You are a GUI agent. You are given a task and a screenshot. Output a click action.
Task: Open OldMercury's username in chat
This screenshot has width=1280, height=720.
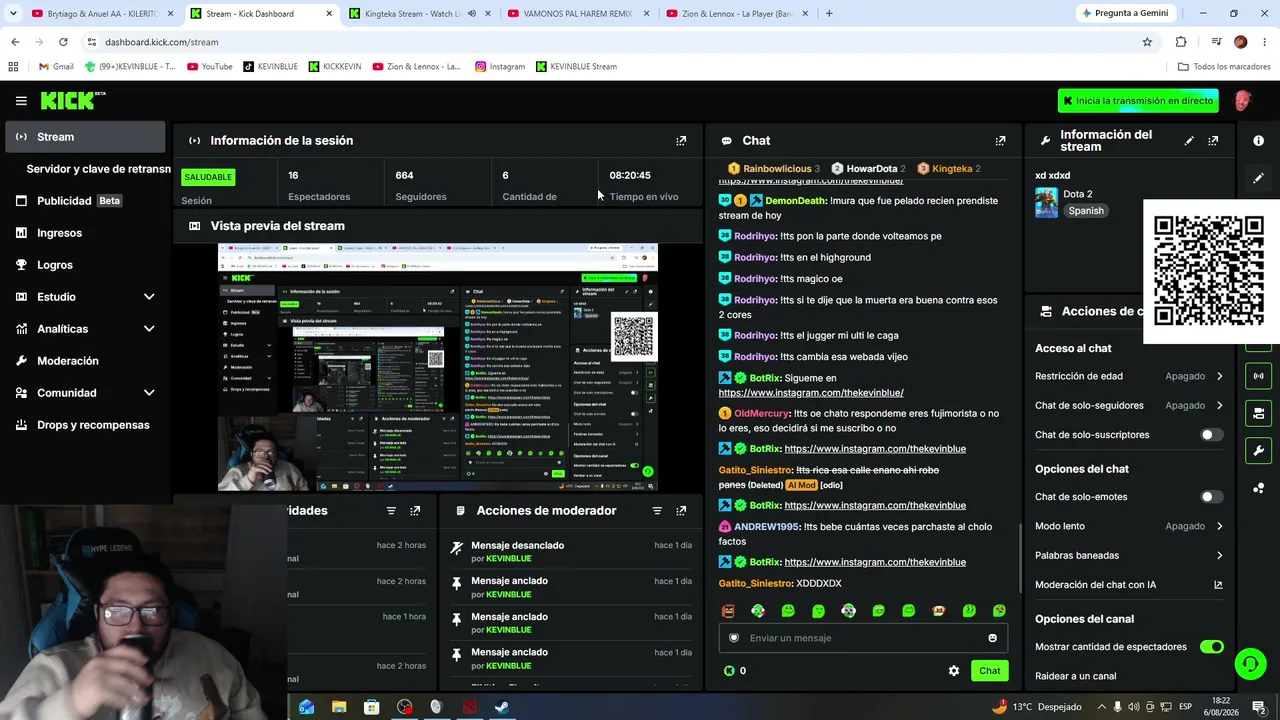(761, 414)
